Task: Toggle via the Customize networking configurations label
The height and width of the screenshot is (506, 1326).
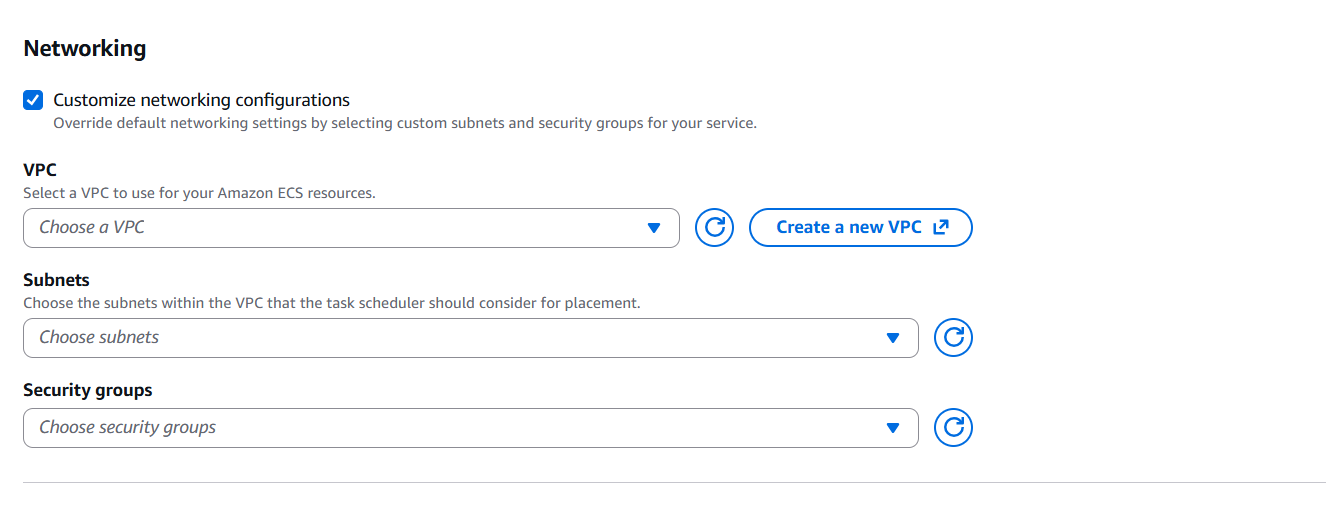Action: click(x=201, y=100)
